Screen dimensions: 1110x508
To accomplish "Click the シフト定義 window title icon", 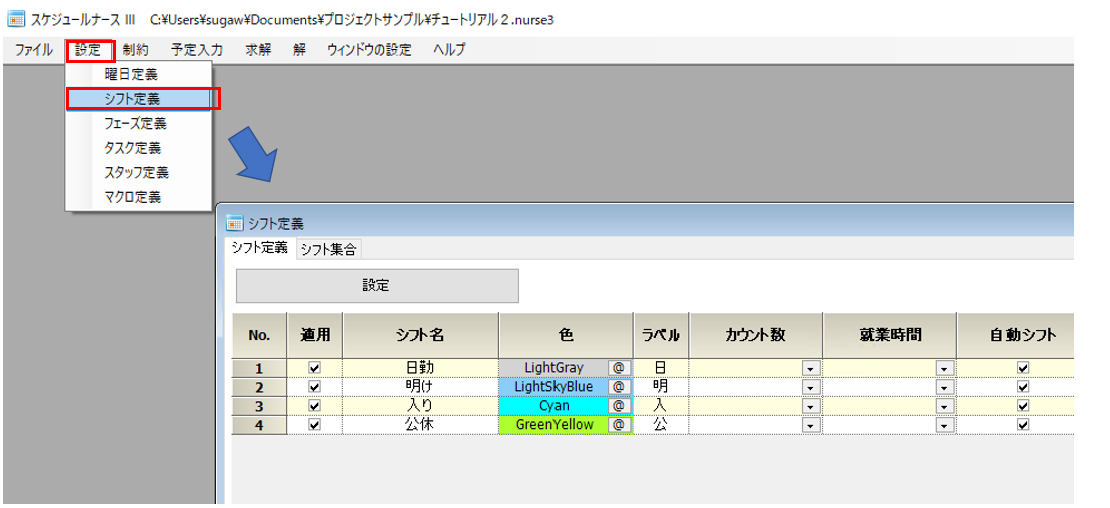I will (234, 224).
